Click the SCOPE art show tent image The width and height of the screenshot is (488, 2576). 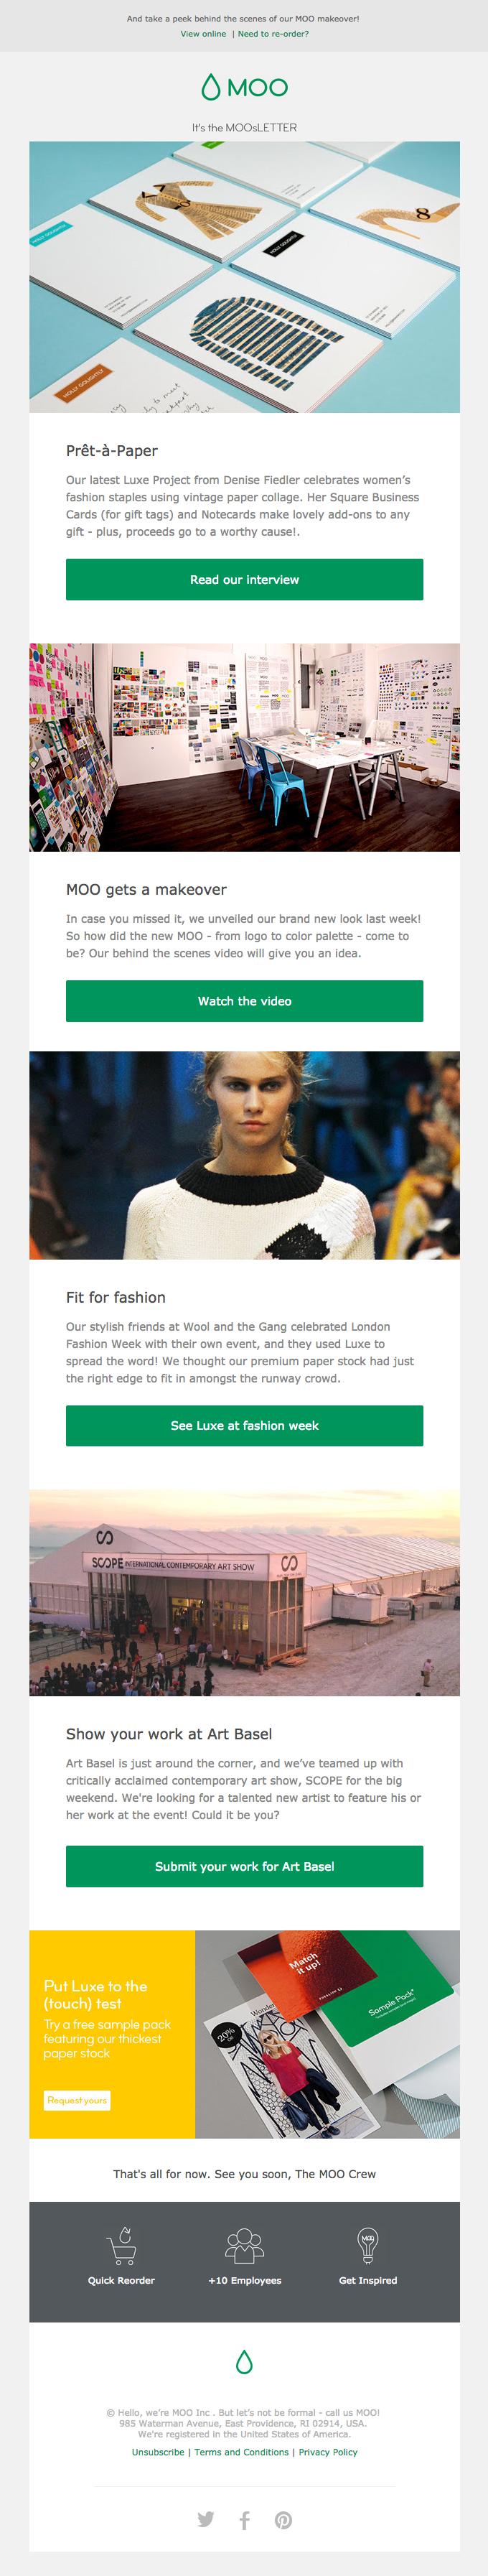(x=244, y=1592)
